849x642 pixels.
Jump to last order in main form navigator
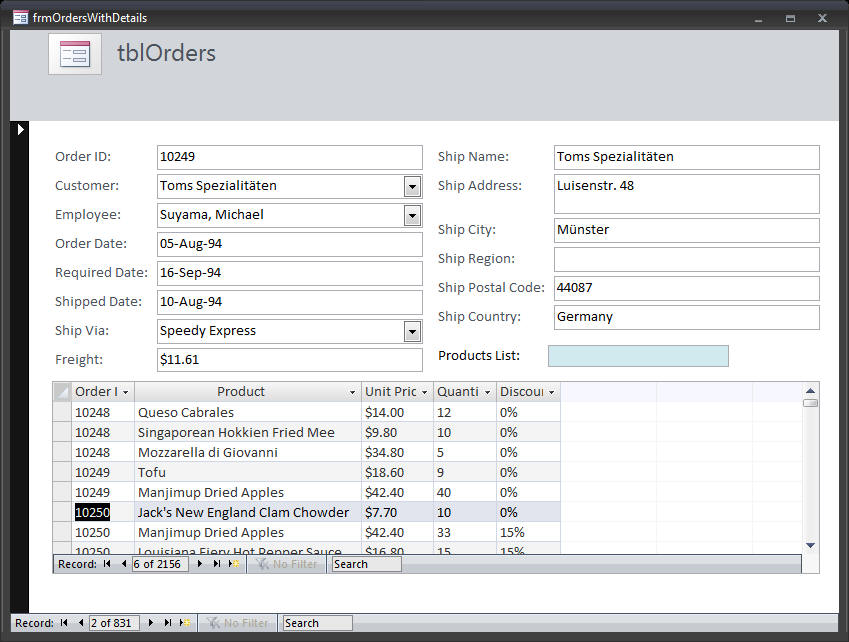(x=168, y=623)
